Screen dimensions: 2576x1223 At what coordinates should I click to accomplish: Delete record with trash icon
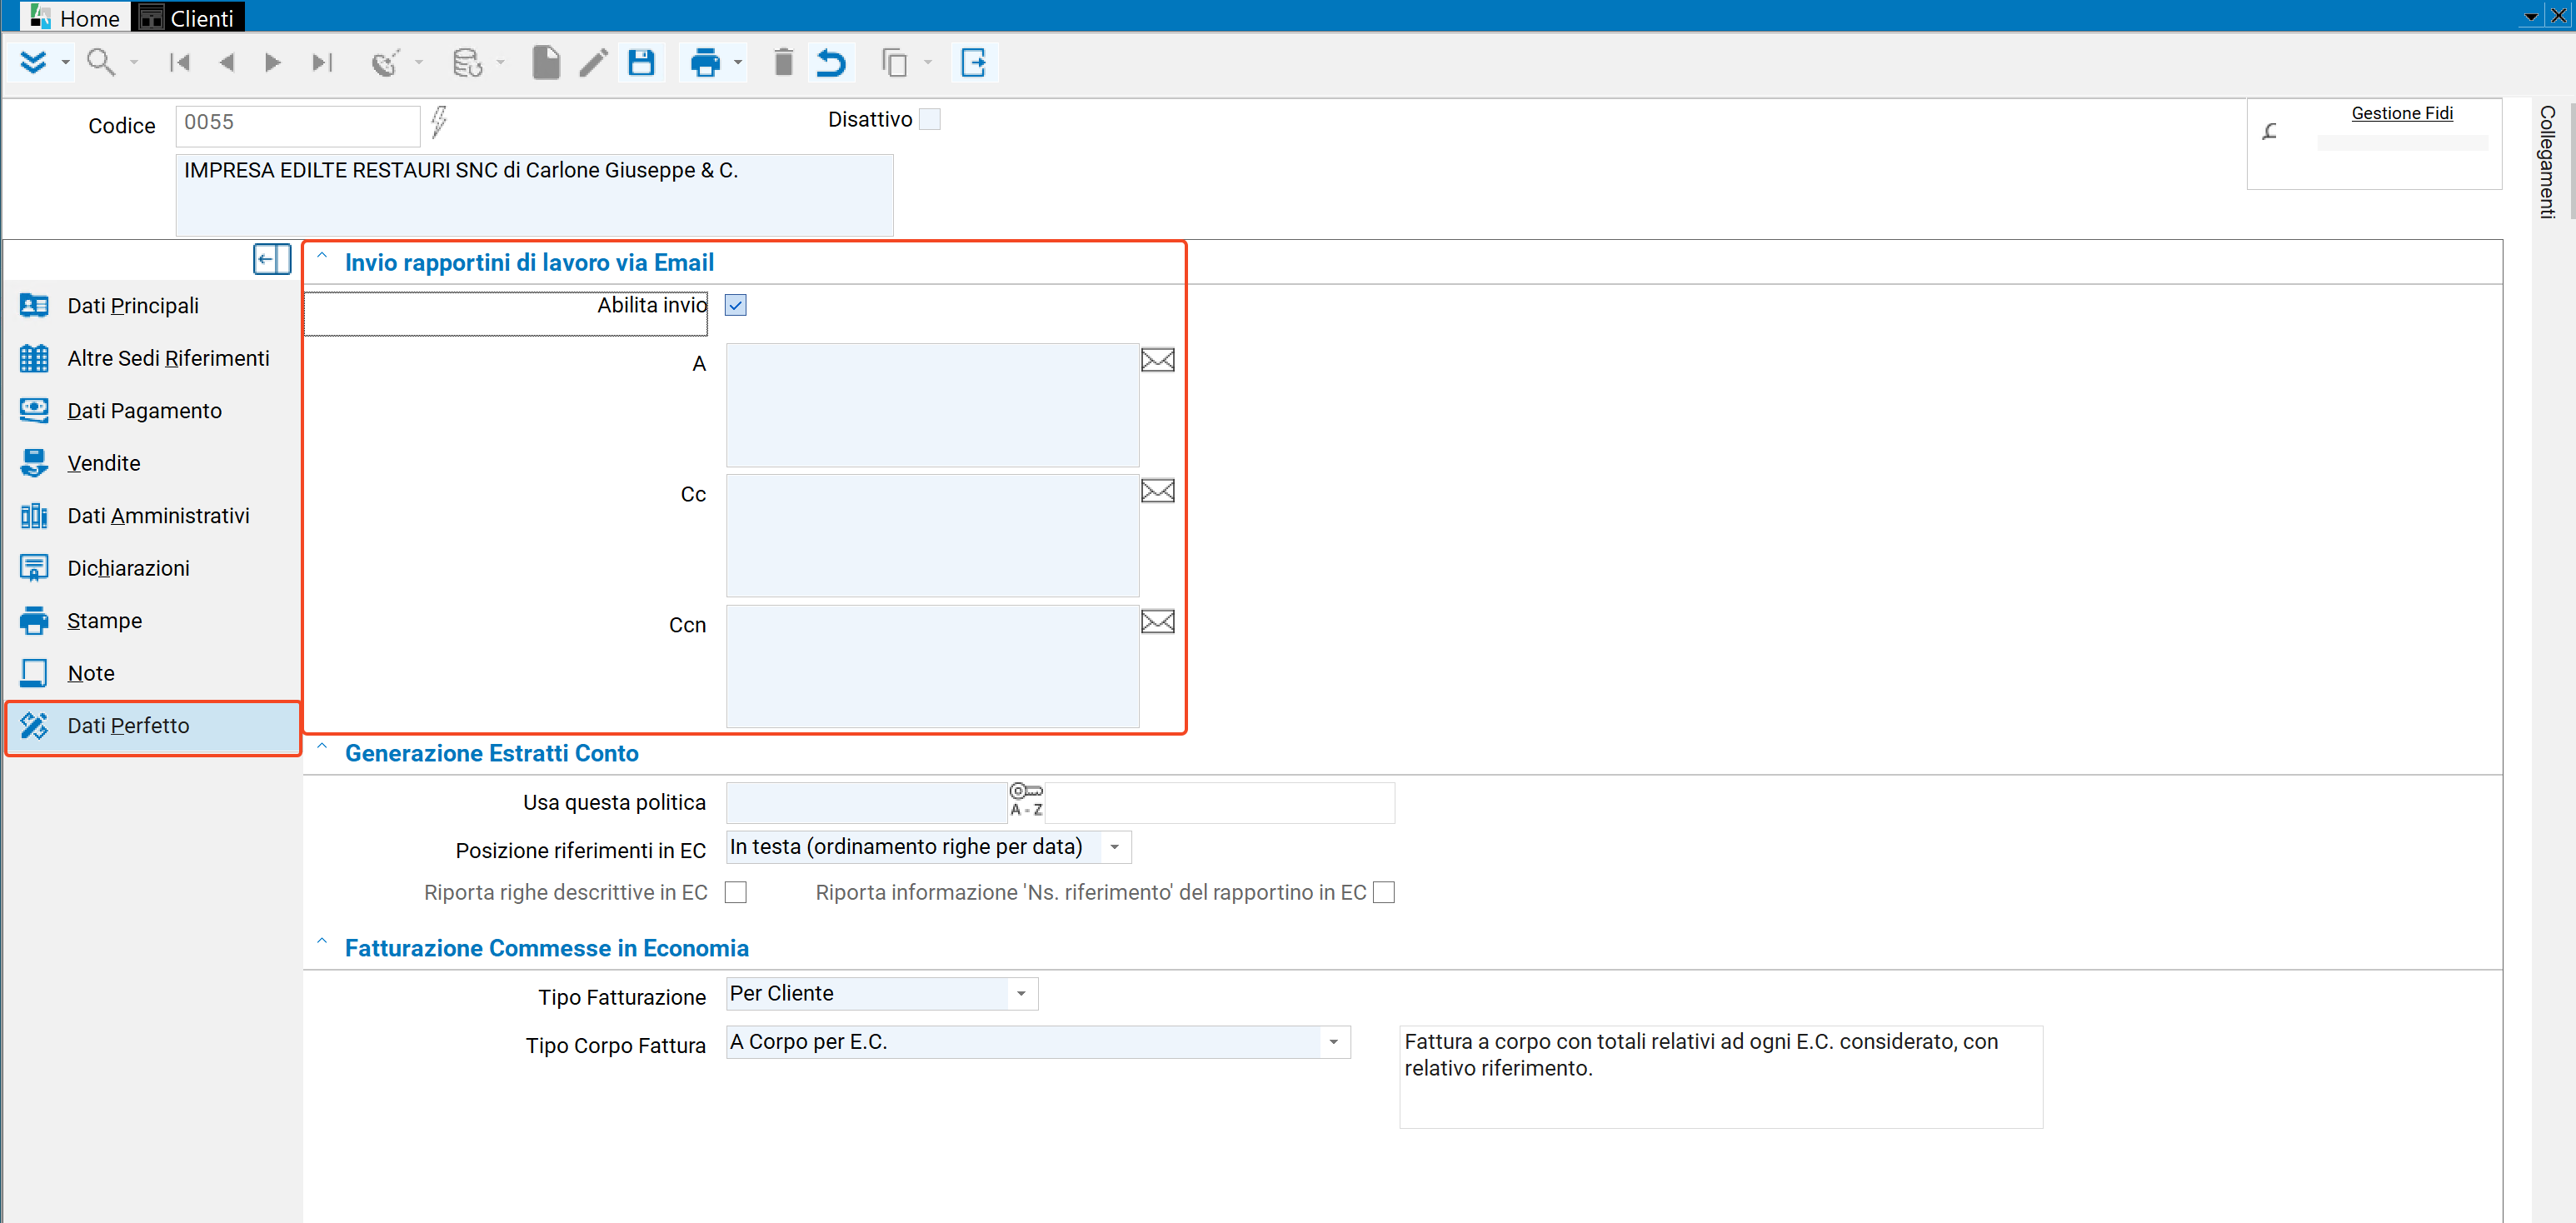tap(784, 63)
